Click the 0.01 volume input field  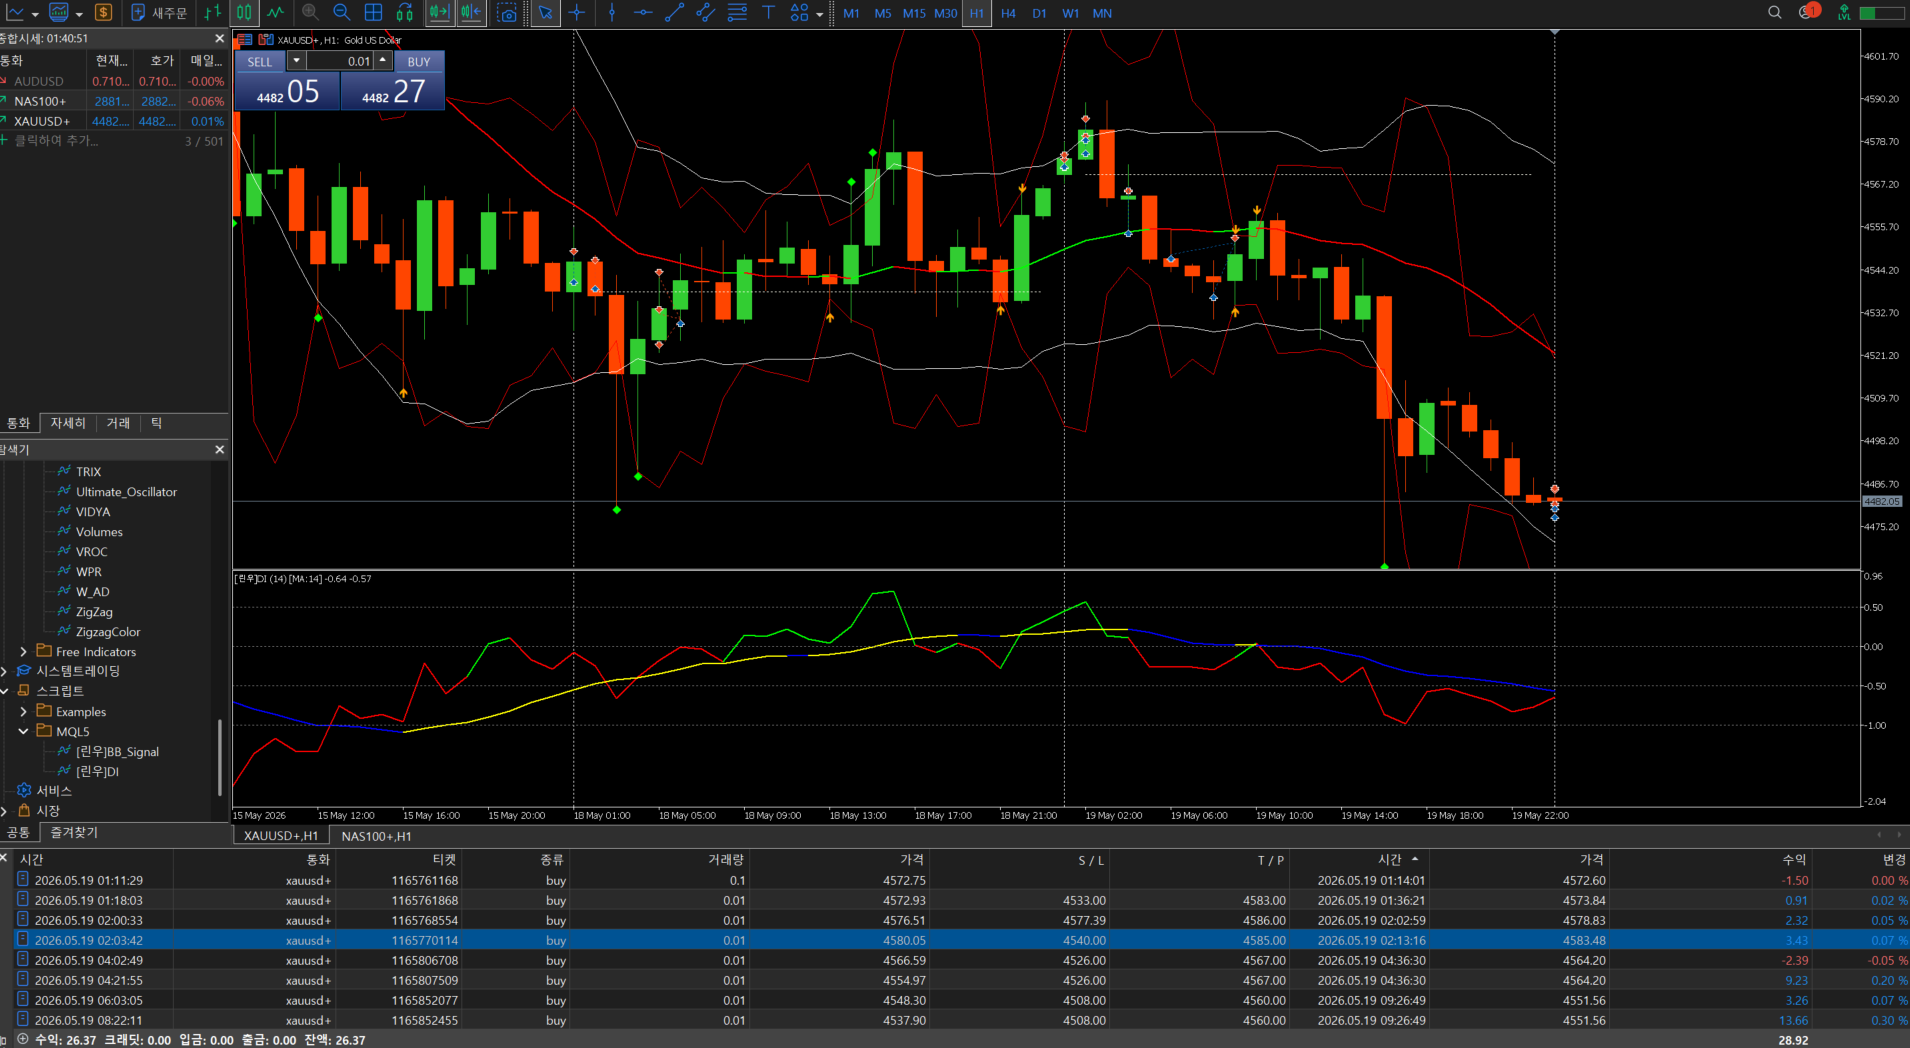coord(340,61)
